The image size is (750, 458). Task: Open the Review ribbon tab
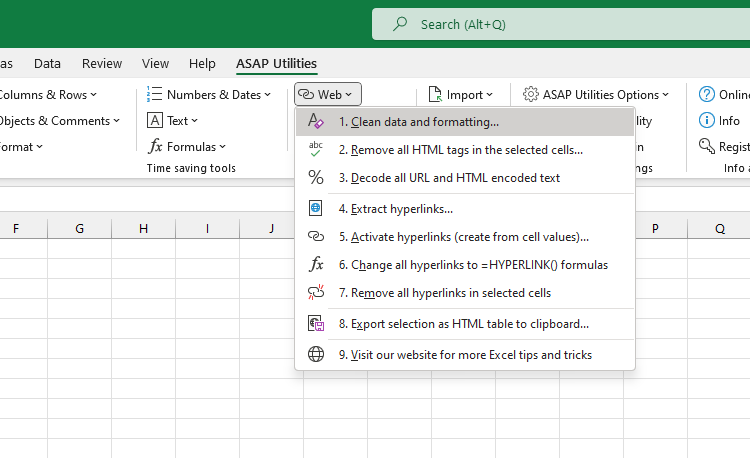(x=102, y=64)
